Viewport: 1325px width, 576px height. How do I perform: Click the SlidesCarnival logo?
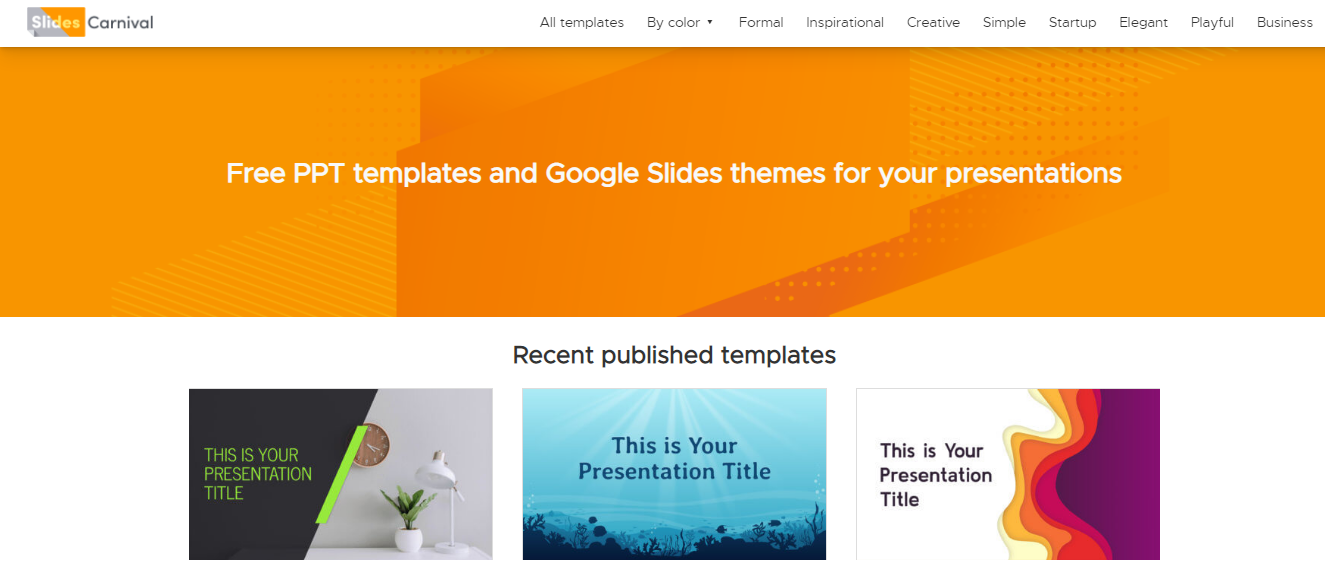click(91, 22)
